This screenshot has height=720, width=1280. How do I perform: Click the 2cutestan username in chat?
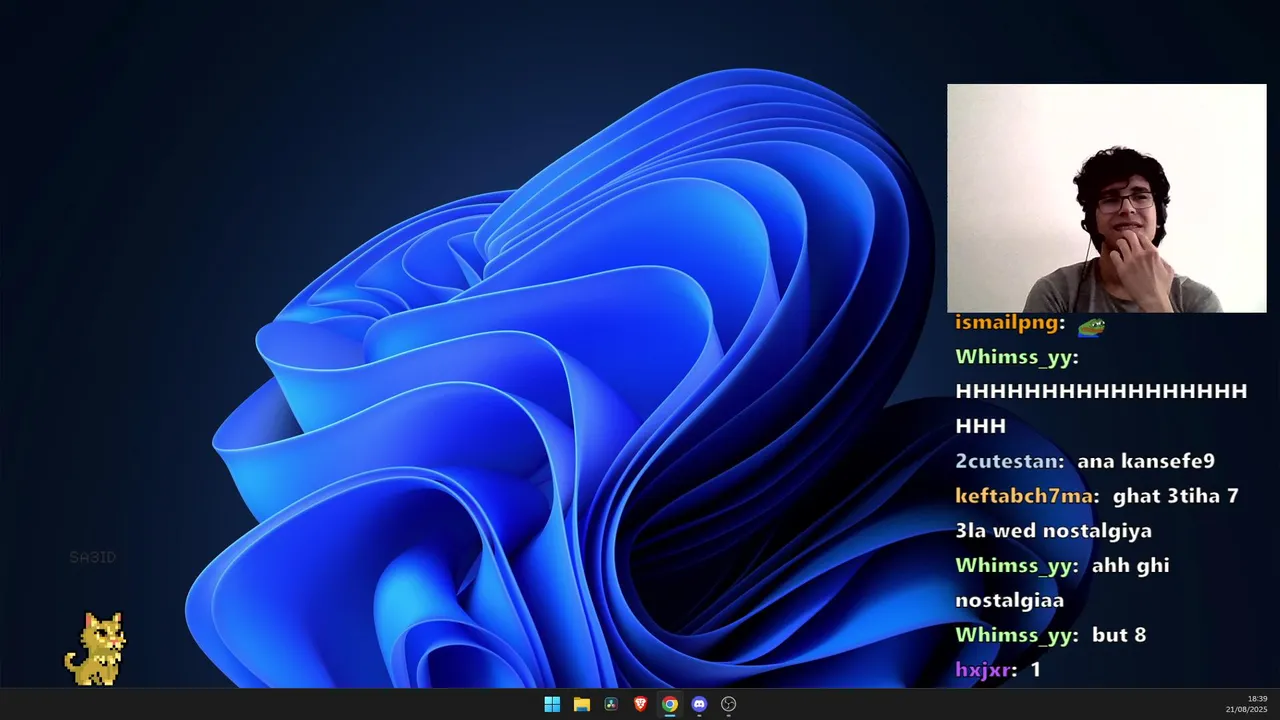tap(1007, 461)
